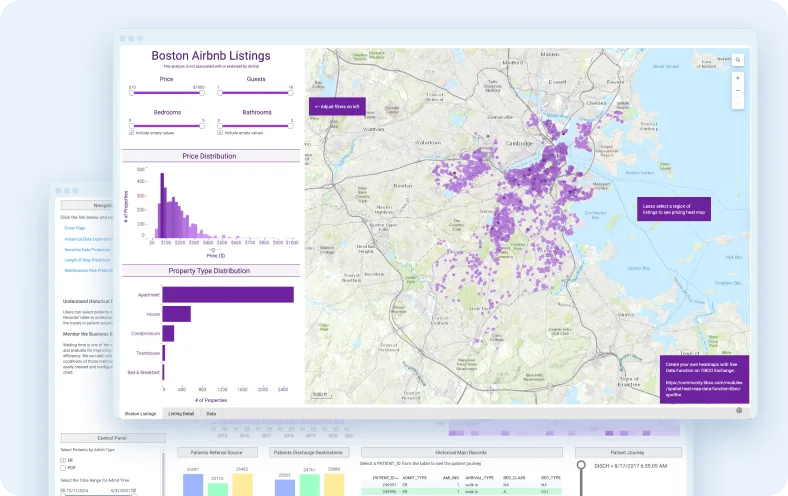Click the Waltham label on the map

pos(373,130)
